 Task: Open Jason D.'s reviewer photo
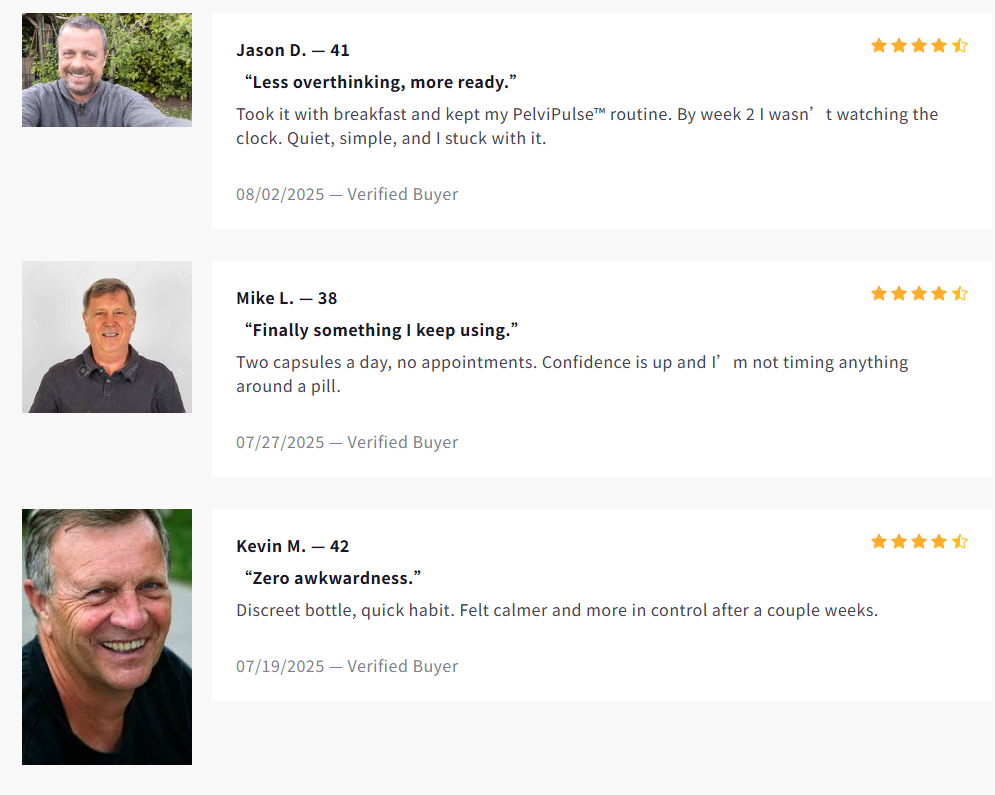click(x=107, y=70)
